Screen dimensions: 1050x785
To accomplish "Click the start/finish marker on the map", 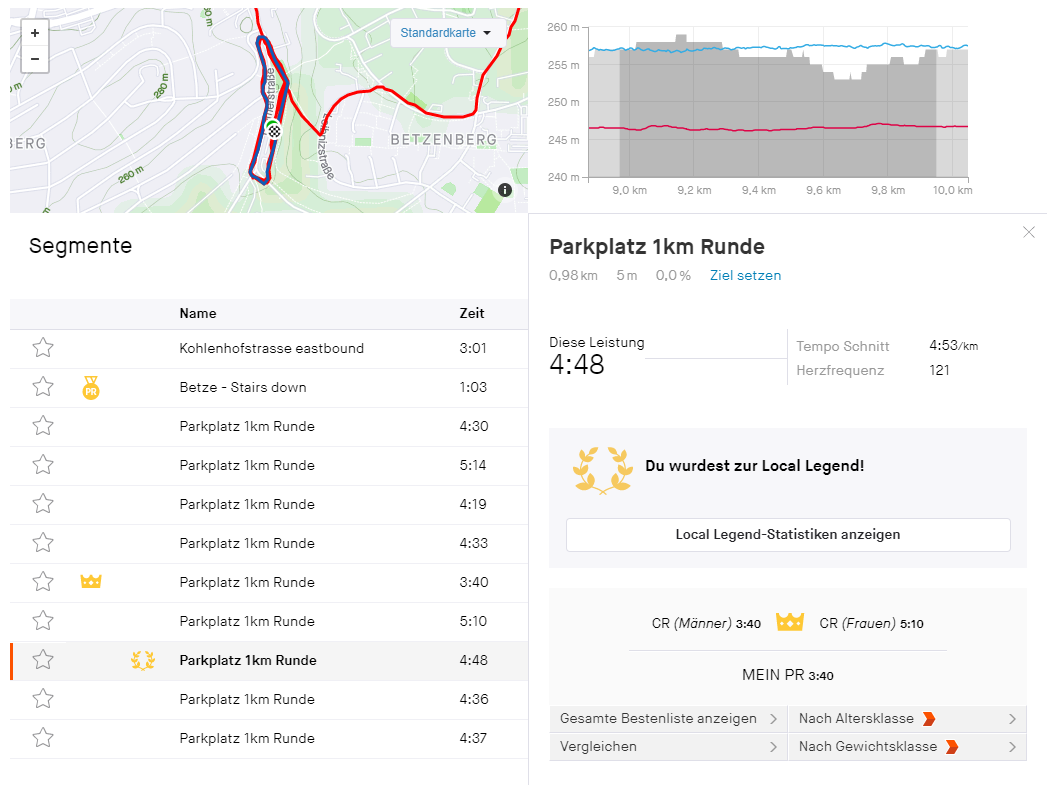I will [273, 129].
